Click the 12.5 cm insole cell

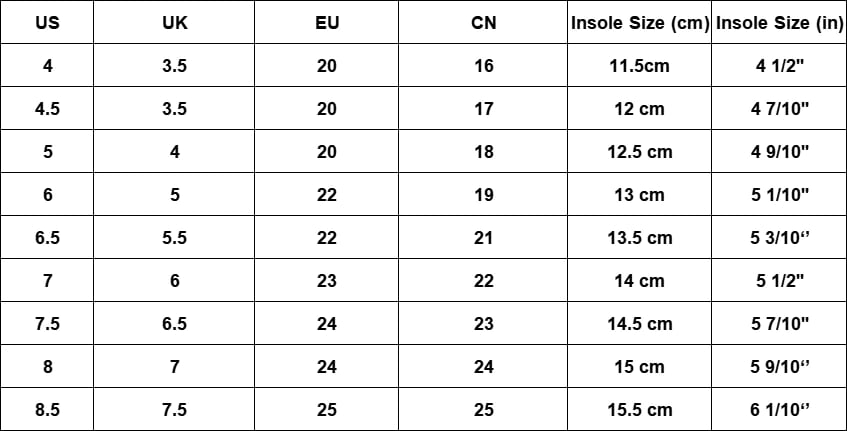point(639,152)
